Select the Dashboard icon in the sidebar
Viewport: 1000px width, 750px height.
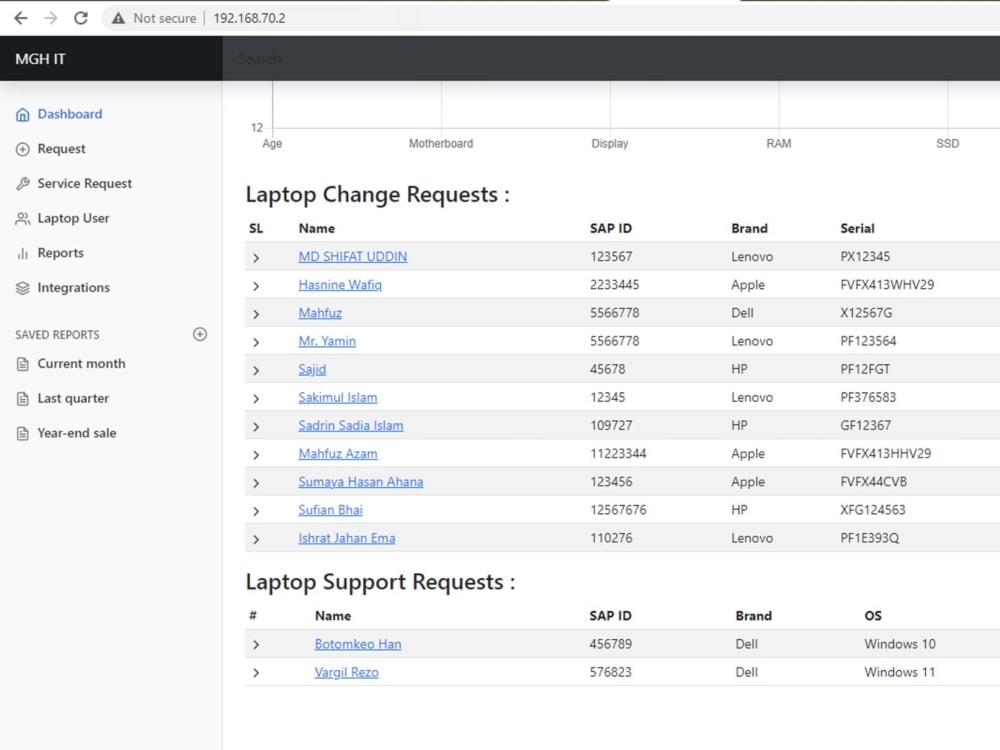[22, 114]
